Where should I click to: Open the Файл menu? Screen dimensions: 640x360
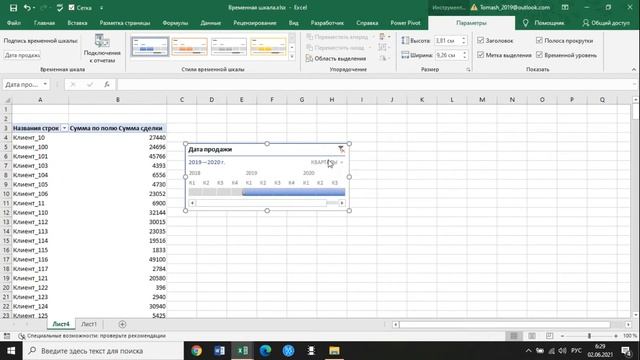pos(13,23)
